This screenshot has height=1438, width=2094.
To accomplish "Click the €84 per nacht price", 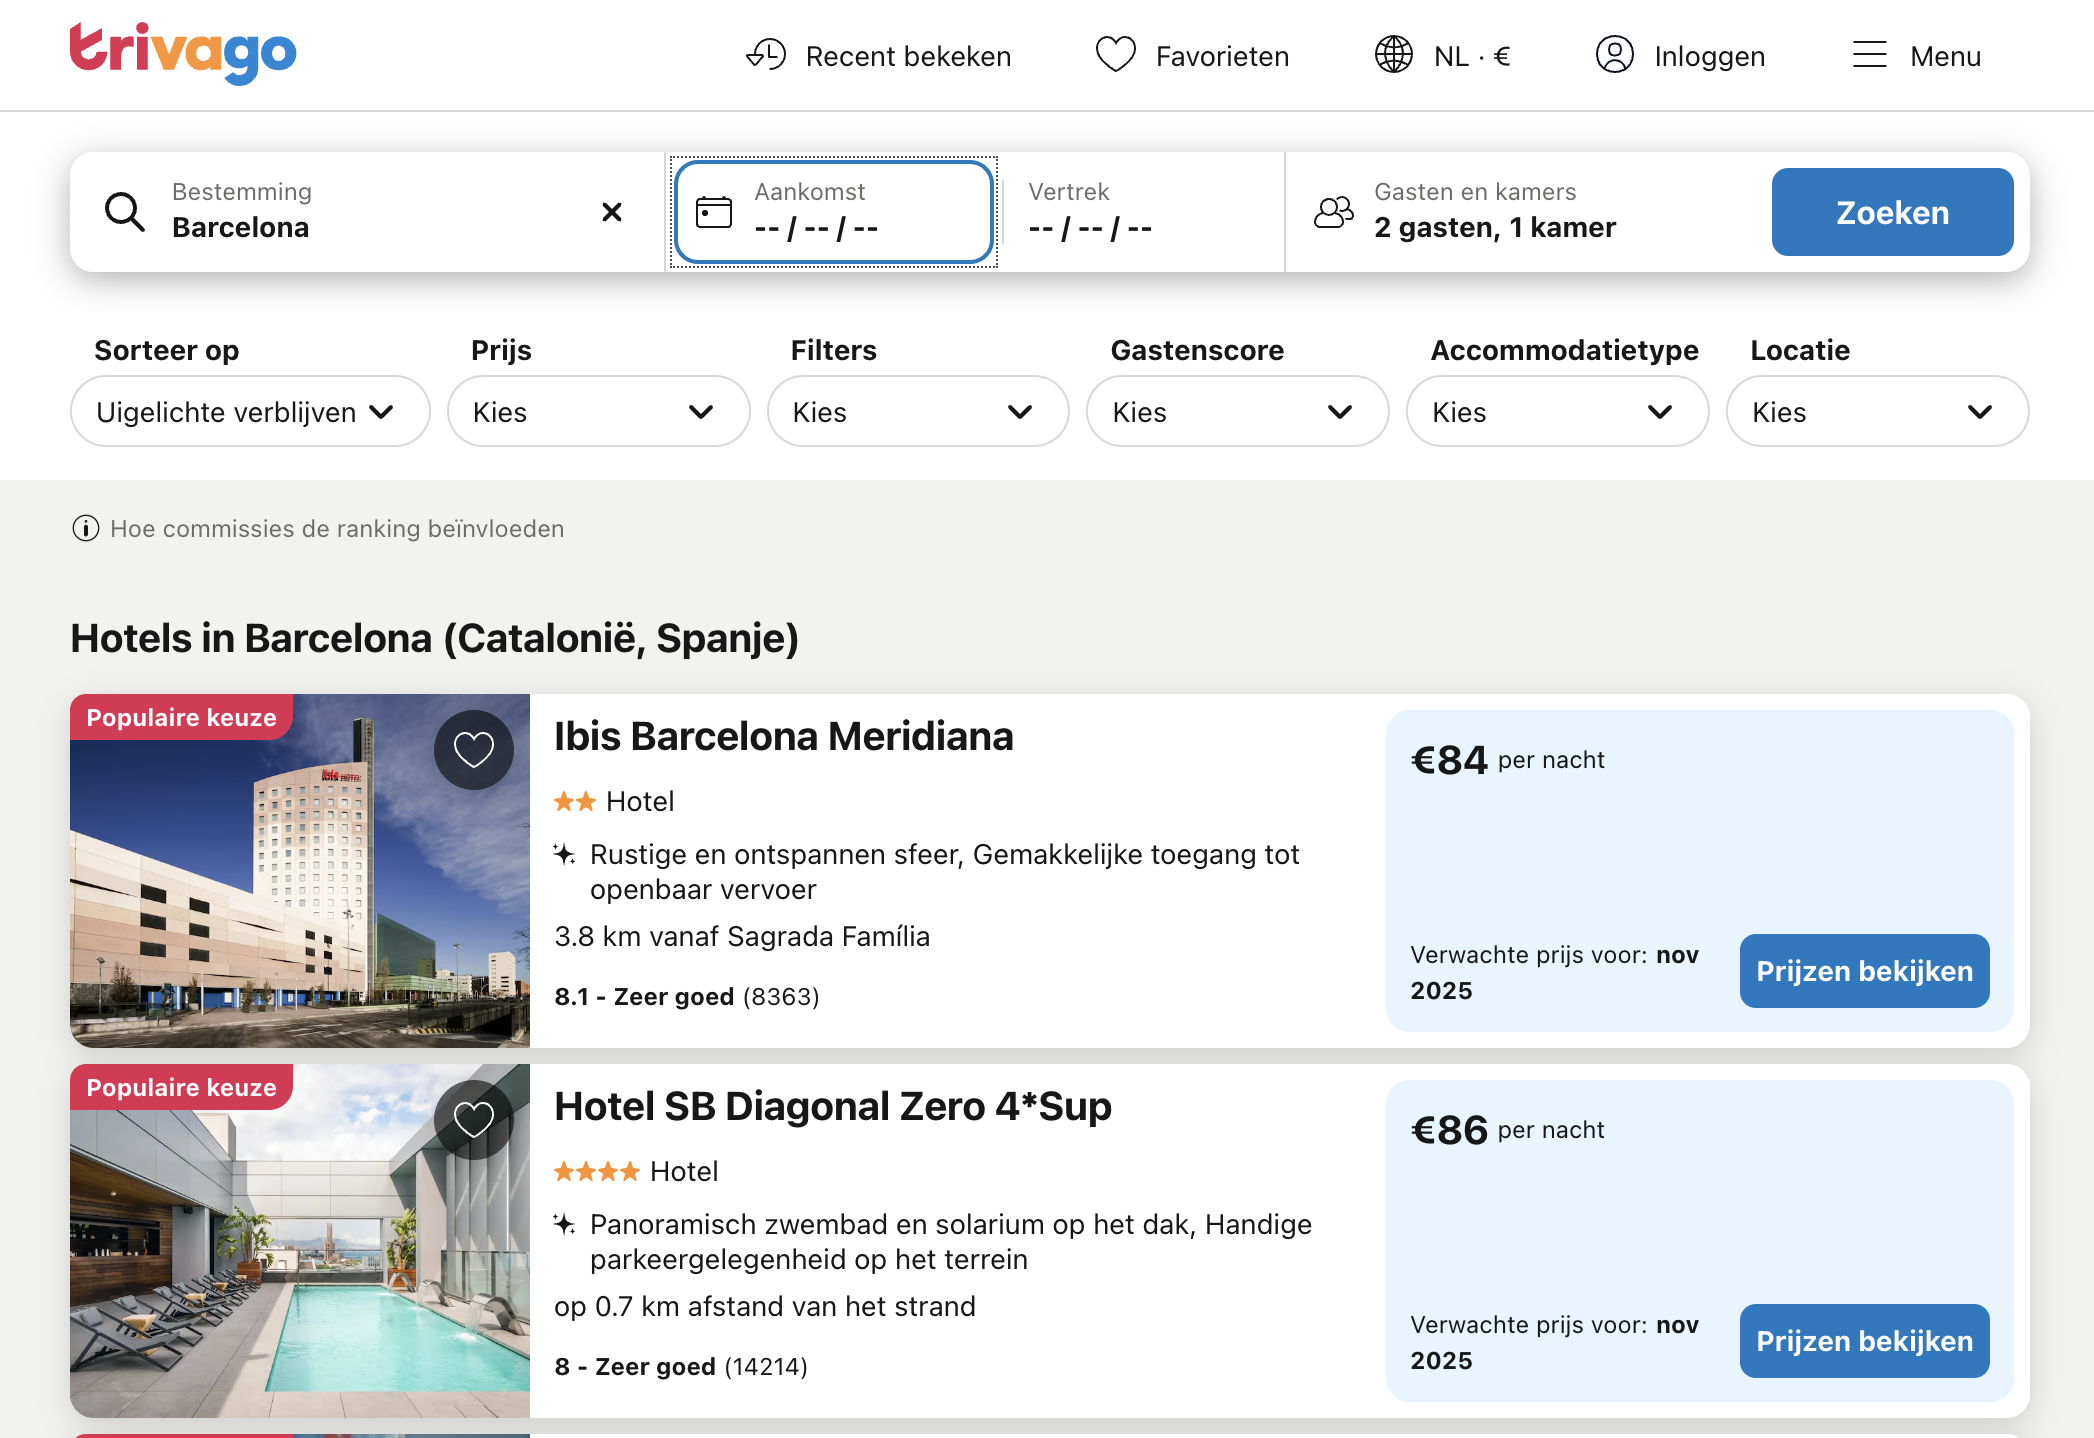I will pyautogui.click(x=1508, y=760).
